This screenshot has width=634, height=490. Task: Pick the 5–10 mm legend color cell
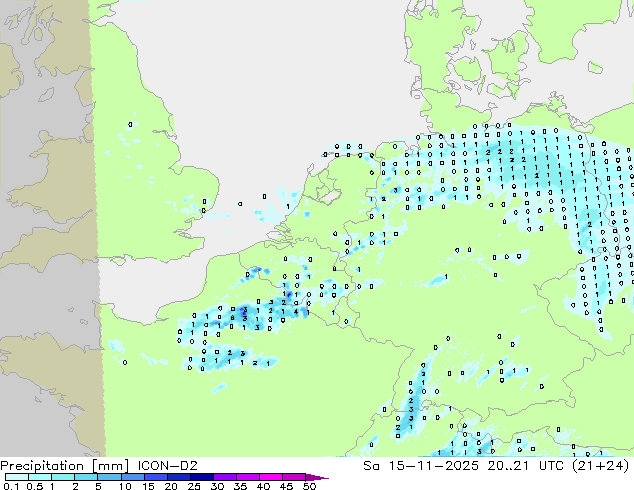pos(109,477)
